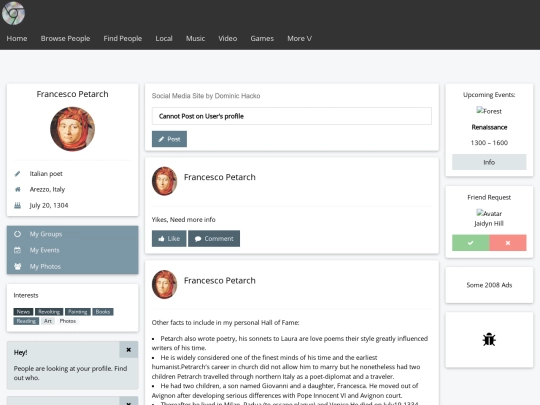Click the Interests heading
Screen dimensions: 540x405
point(26,295)
